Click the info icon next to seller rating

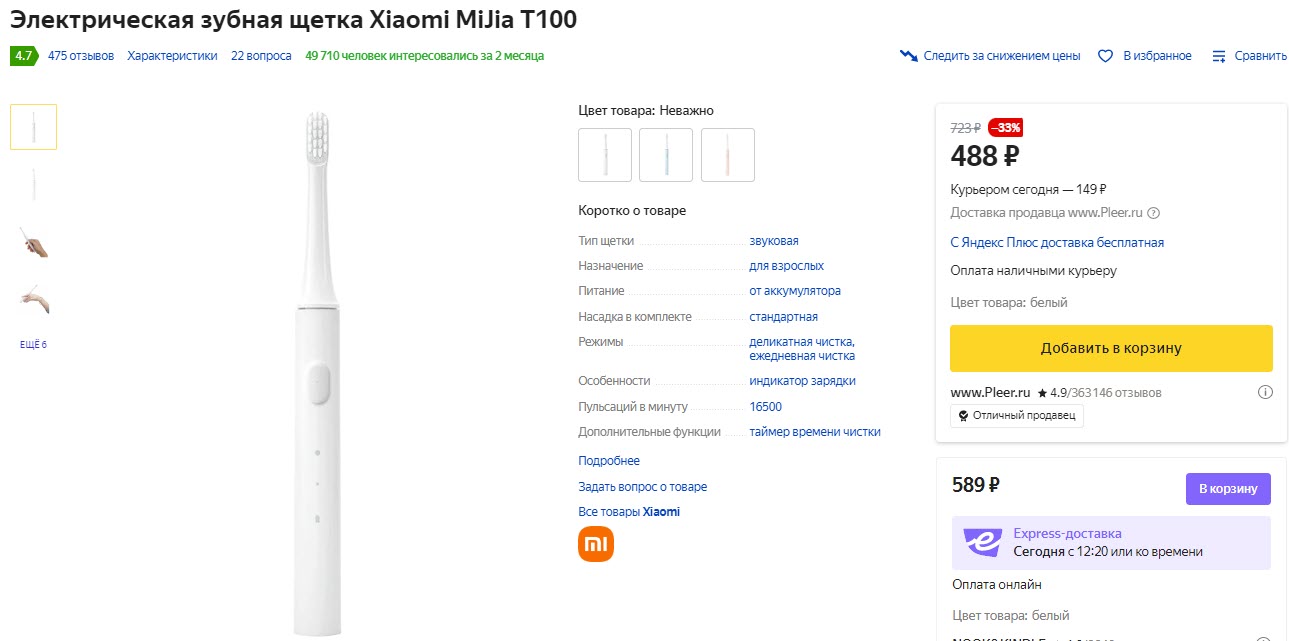[x=1265, y=391]
